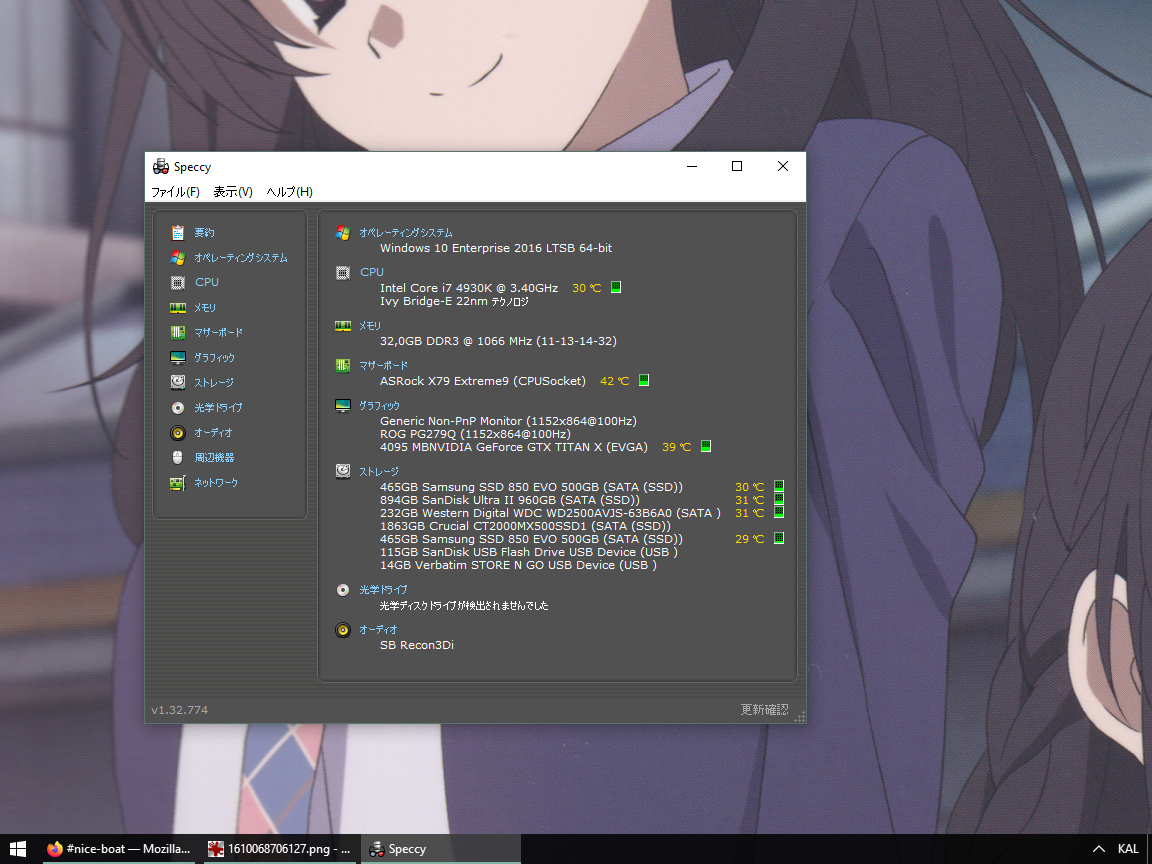Open オペレーティングシステム heading in summary panel
This screenshot has width=1152, height=864.
(406, 233)
